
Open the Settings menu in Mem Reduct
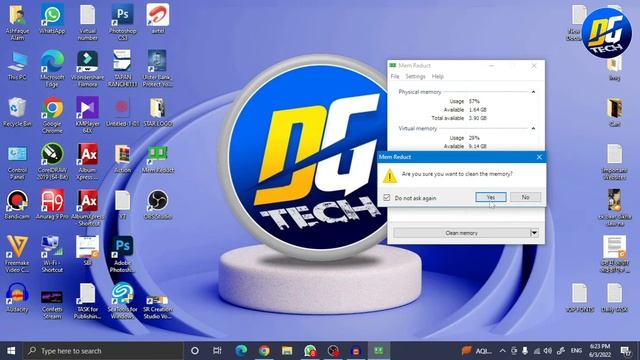415,76
